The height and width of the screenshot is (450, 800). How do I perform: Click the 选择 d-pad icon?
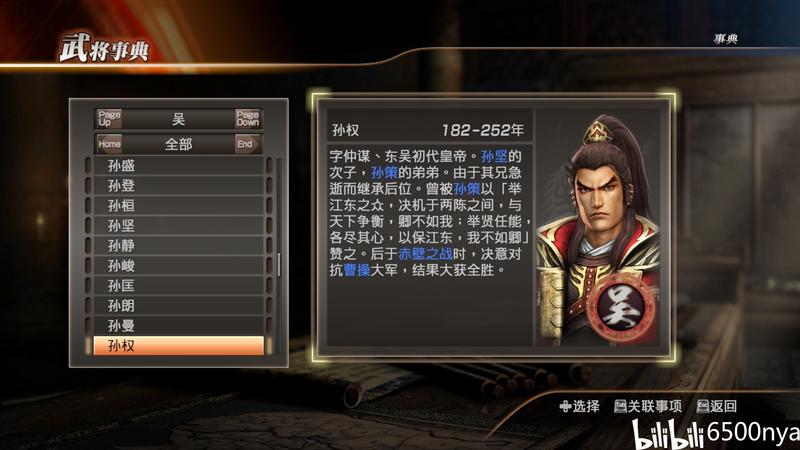[x=565, y=406]
